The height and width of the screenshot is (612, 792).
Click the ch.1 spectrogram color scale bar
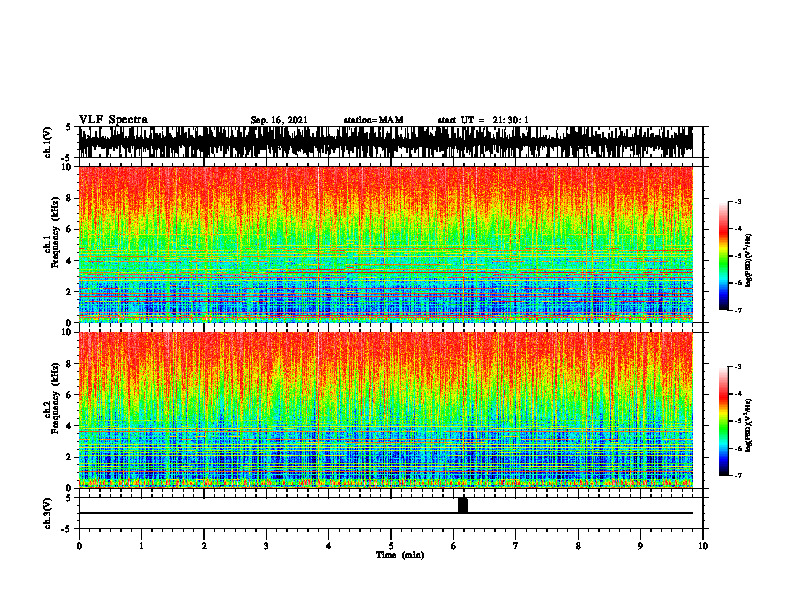pos(723,256)
